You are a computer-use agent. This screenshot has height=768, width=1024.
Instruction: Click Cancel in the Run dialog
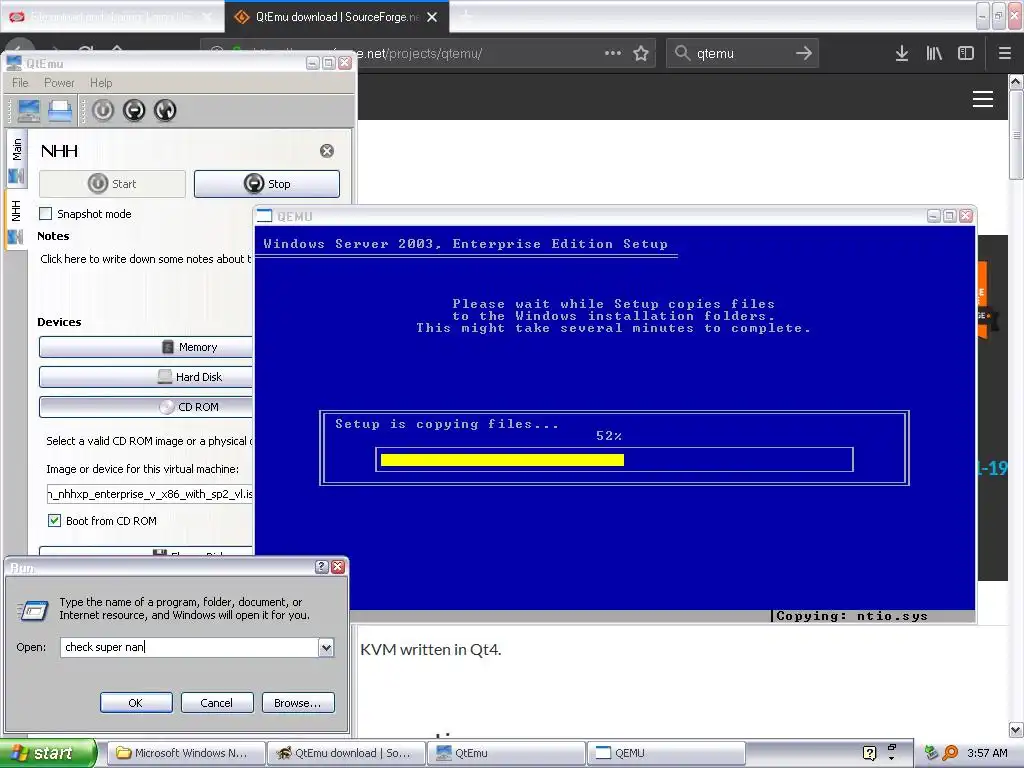click(217, 703)
